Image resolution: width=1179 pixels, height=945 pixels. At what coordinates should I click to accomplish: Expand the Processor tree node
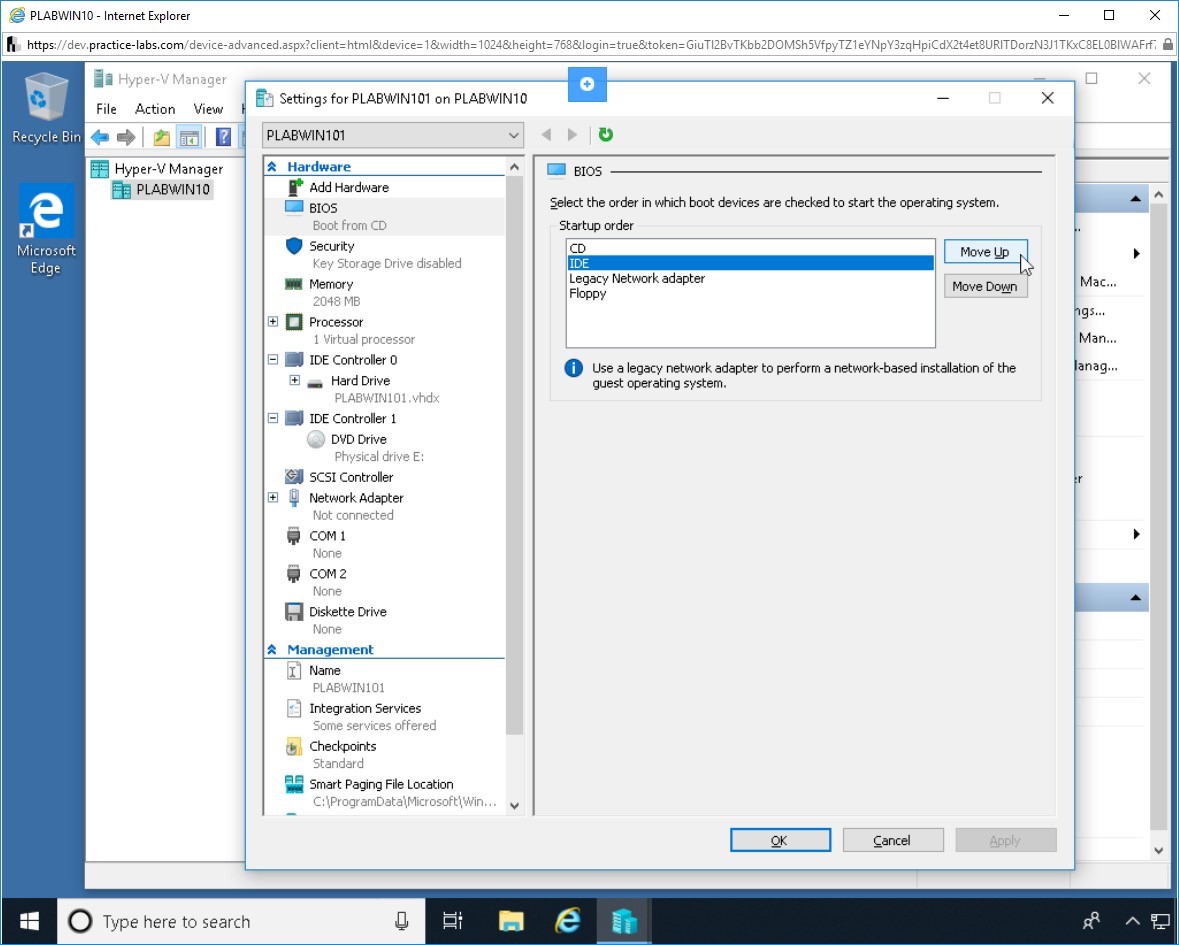[x=273, y=322]
